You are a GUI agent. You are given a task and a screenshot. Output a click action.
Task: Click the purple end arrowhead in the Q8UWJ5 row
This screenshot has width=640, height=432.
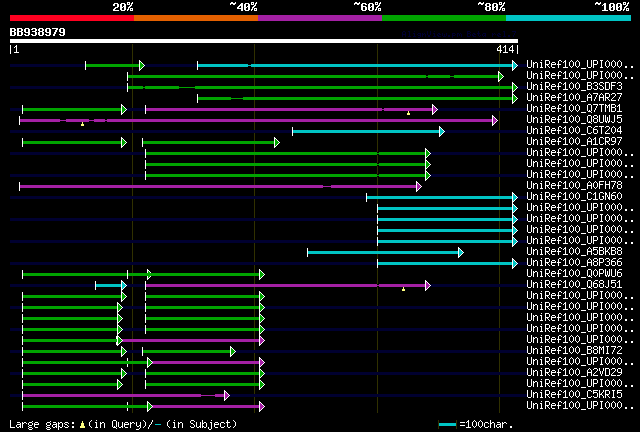495,120
